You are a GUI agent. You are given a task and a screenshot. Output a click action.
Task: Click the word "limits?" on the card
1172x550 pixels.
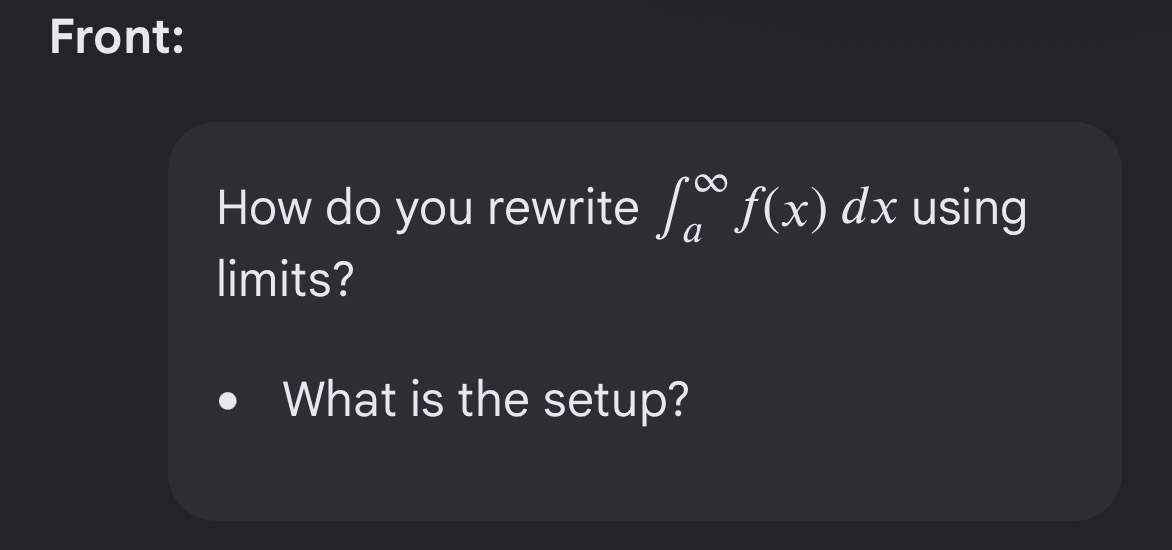click(285, 279)
